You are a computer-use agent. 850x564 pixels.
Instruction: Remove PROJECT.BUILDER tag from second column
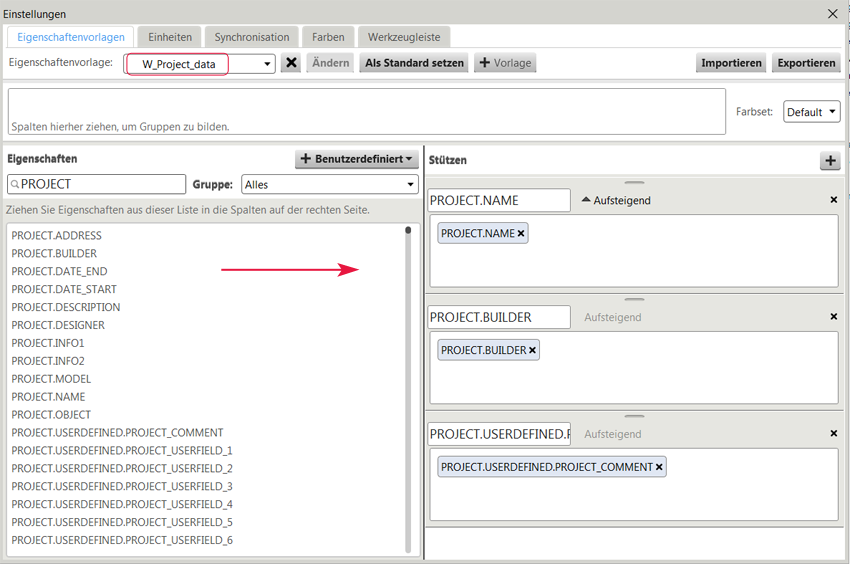[x=532, y=351]
